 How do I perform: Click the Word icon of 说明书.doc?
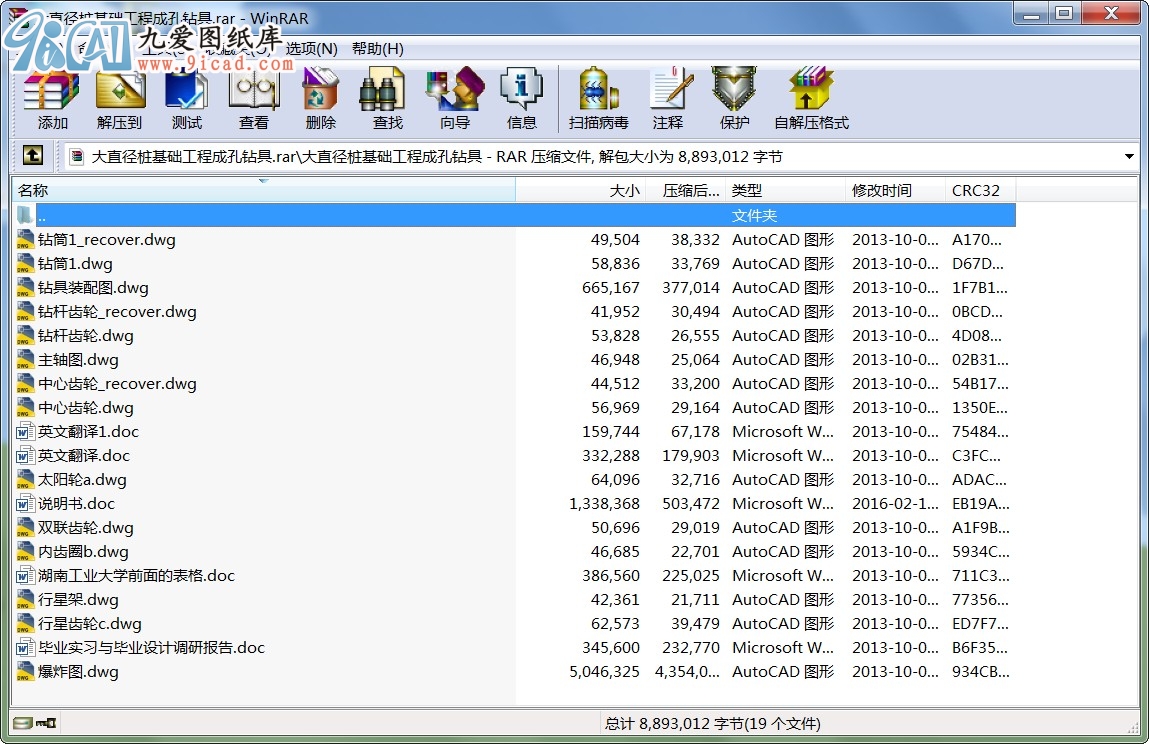pos(26,504)
